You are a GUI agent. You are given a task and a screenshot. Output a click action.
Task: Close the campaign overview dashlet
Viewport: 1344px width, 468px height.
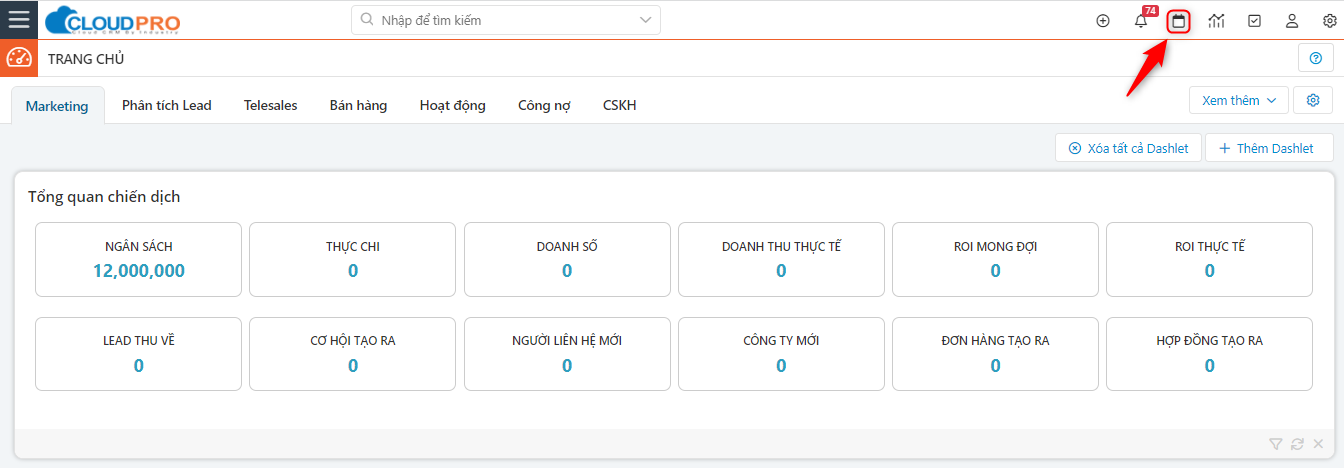click(x=1318, y=444)
